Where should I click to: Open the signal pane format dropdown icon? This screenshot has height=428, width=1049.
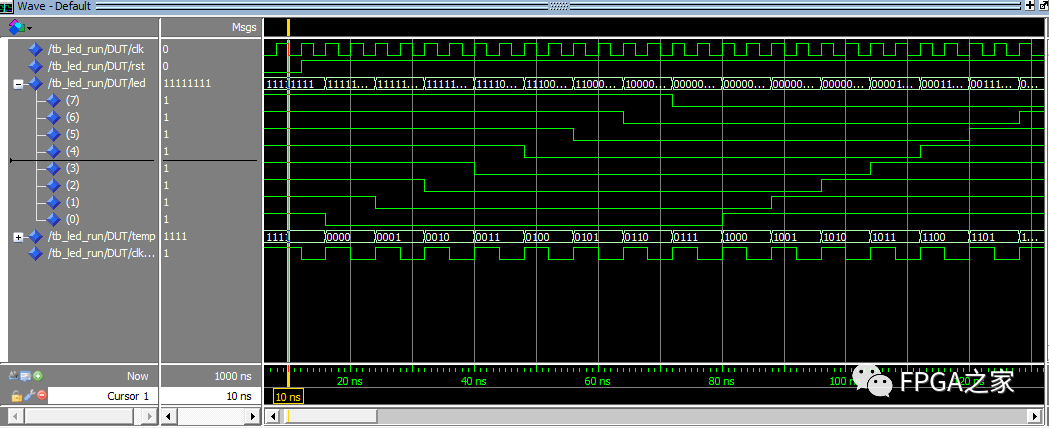(19, 26)
